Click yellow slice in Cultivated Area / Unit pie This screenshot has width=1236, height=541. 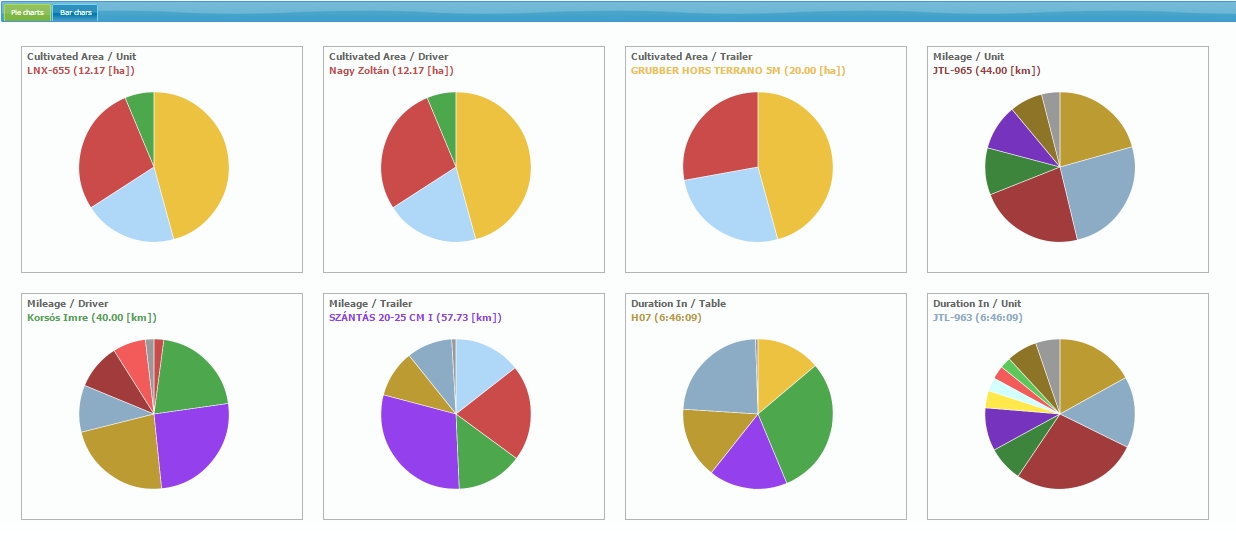pyautogui.click(x=195, y=165)
